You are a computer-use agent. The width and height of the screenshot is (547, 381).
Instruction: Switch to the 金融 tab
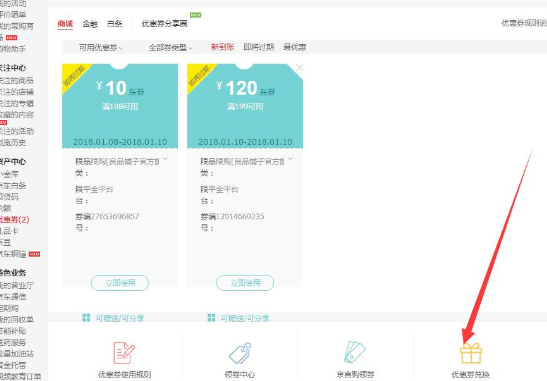click(90, 24)
